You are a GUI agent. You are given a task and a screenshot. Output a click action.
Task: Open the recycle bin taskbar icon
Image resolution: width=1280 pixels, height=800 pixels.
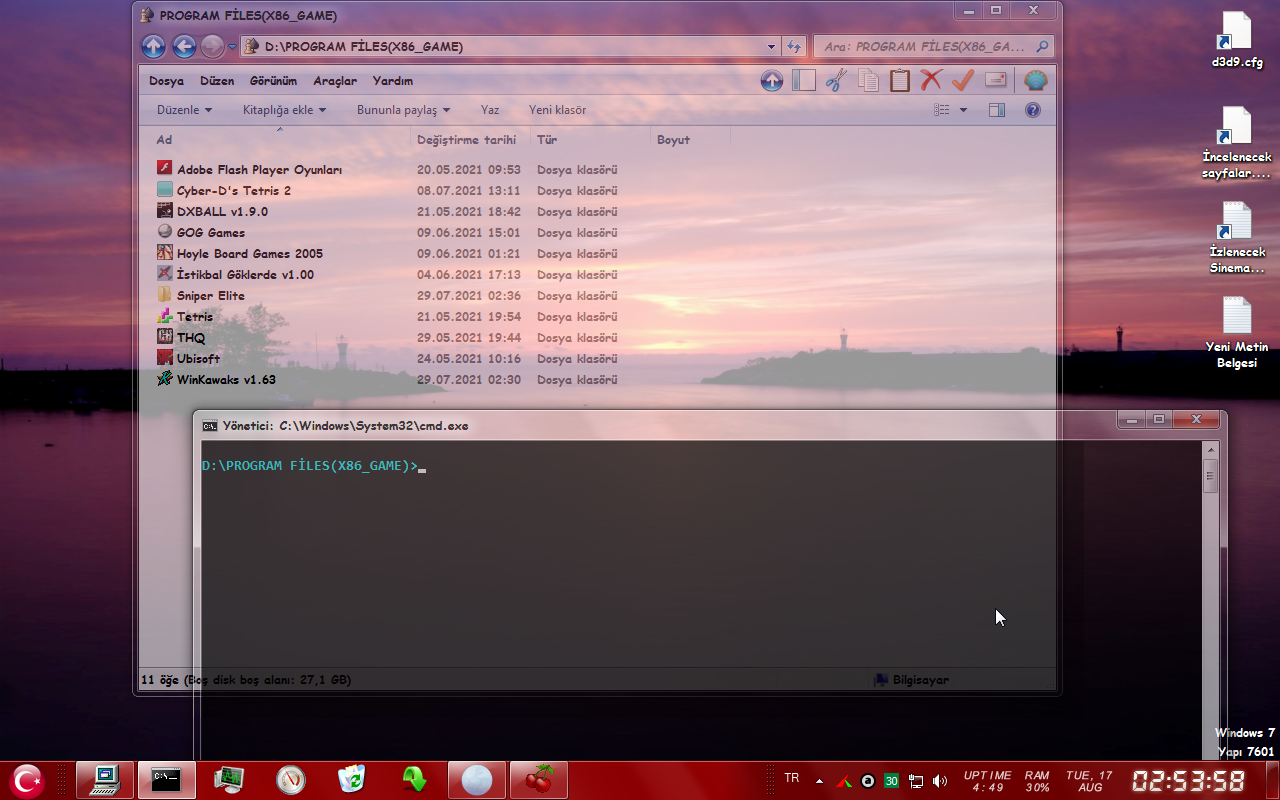[x=352, y=780]
